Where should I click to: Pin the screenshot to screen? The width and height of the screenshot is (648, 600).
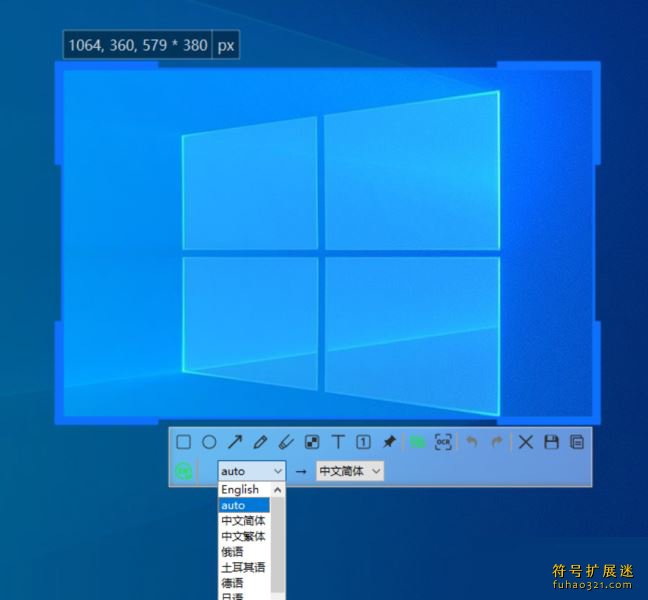(x=389, y=442)
